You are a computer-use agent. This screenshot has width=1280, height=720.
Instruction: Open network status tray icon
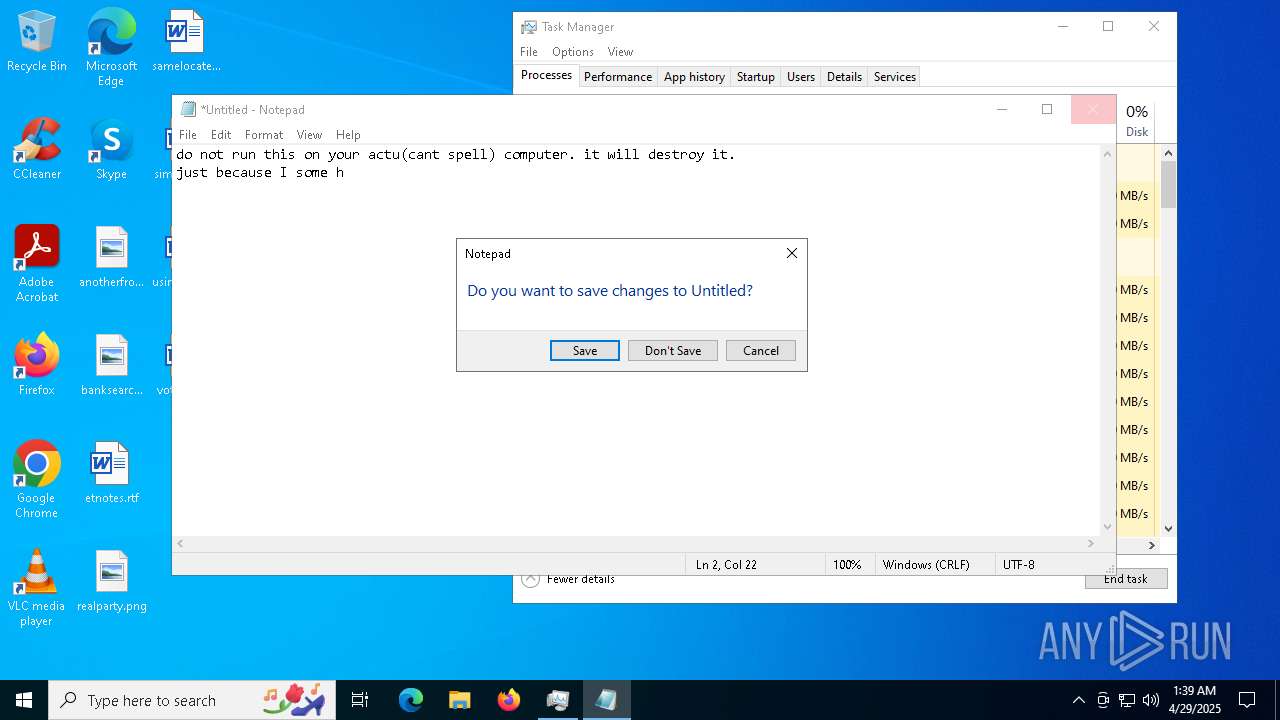(x=1127, y=700)
